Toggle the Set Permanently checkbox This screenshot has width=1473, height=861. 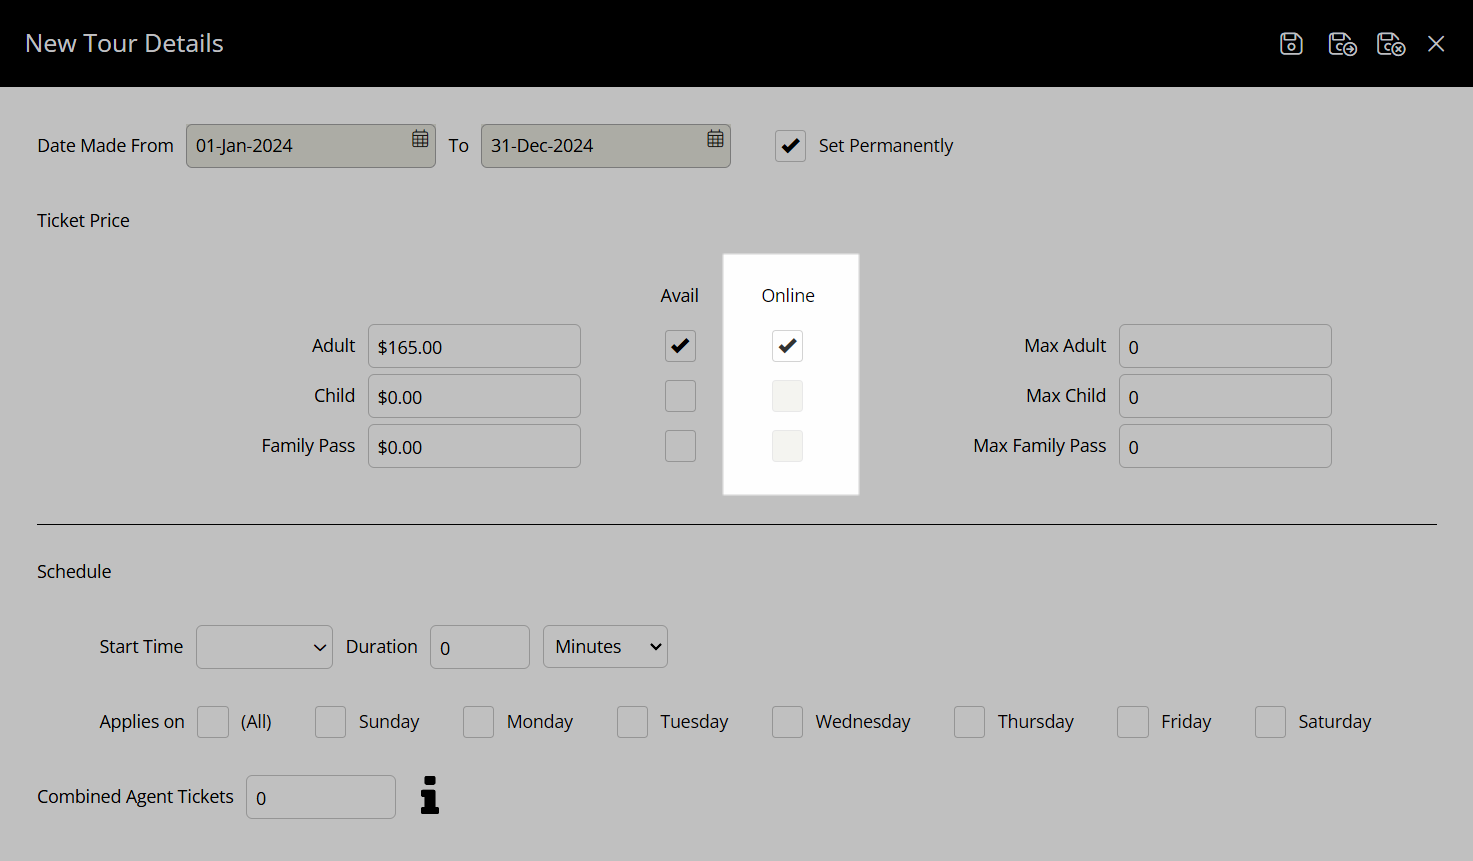point(790,146)
